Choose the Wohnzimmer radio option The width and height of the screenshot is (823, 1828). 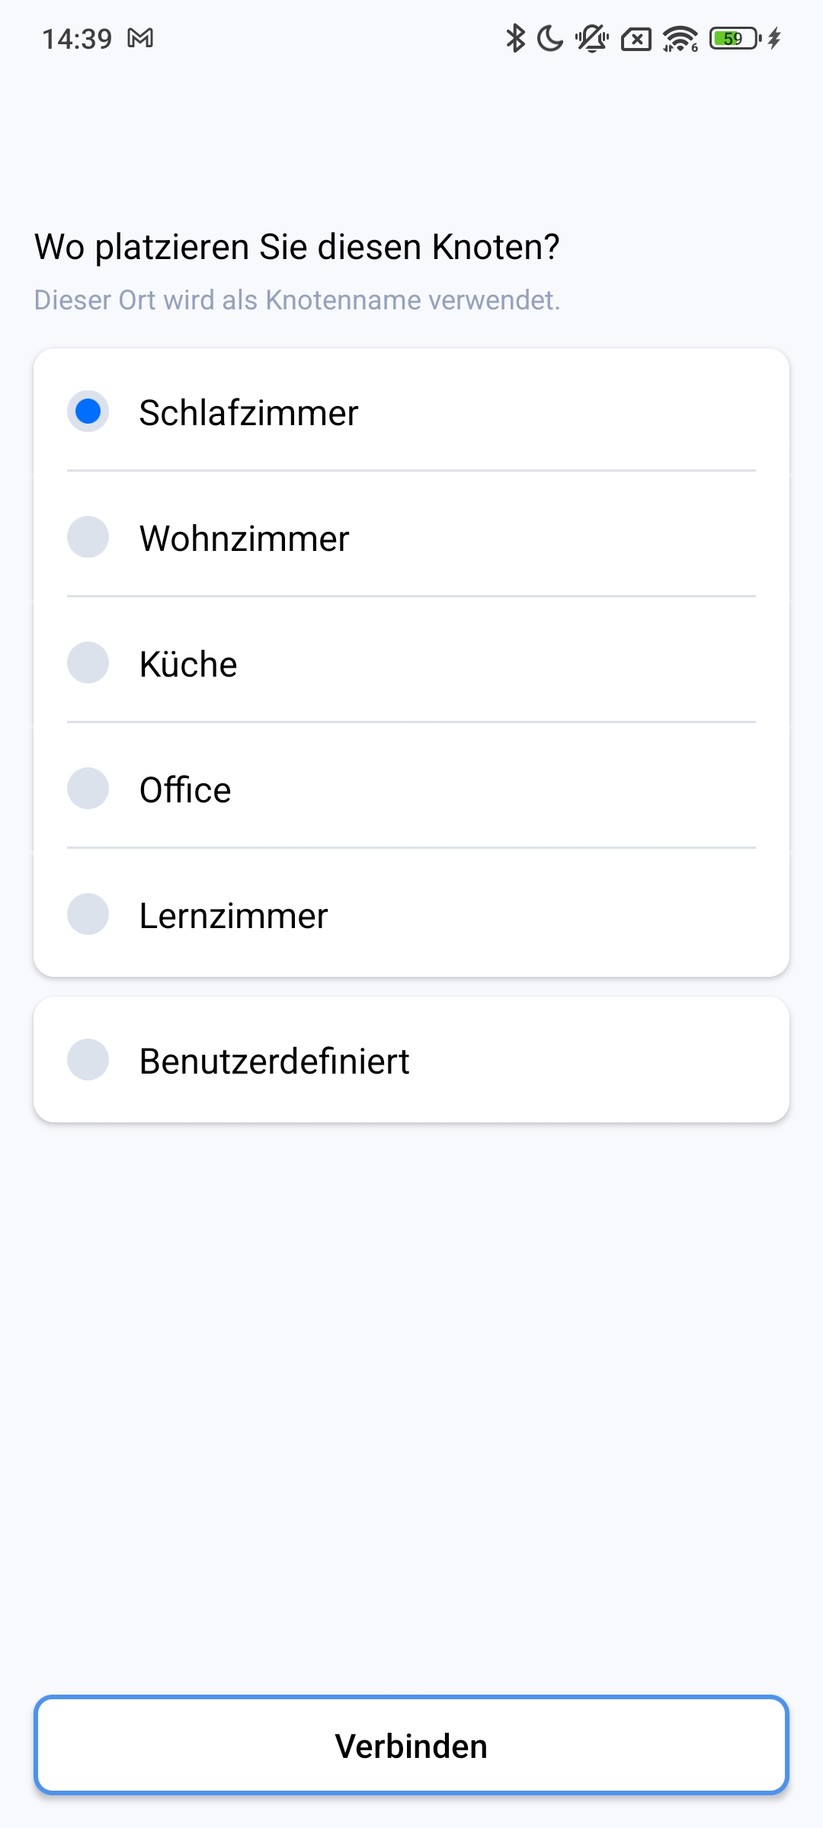(88, 537)
